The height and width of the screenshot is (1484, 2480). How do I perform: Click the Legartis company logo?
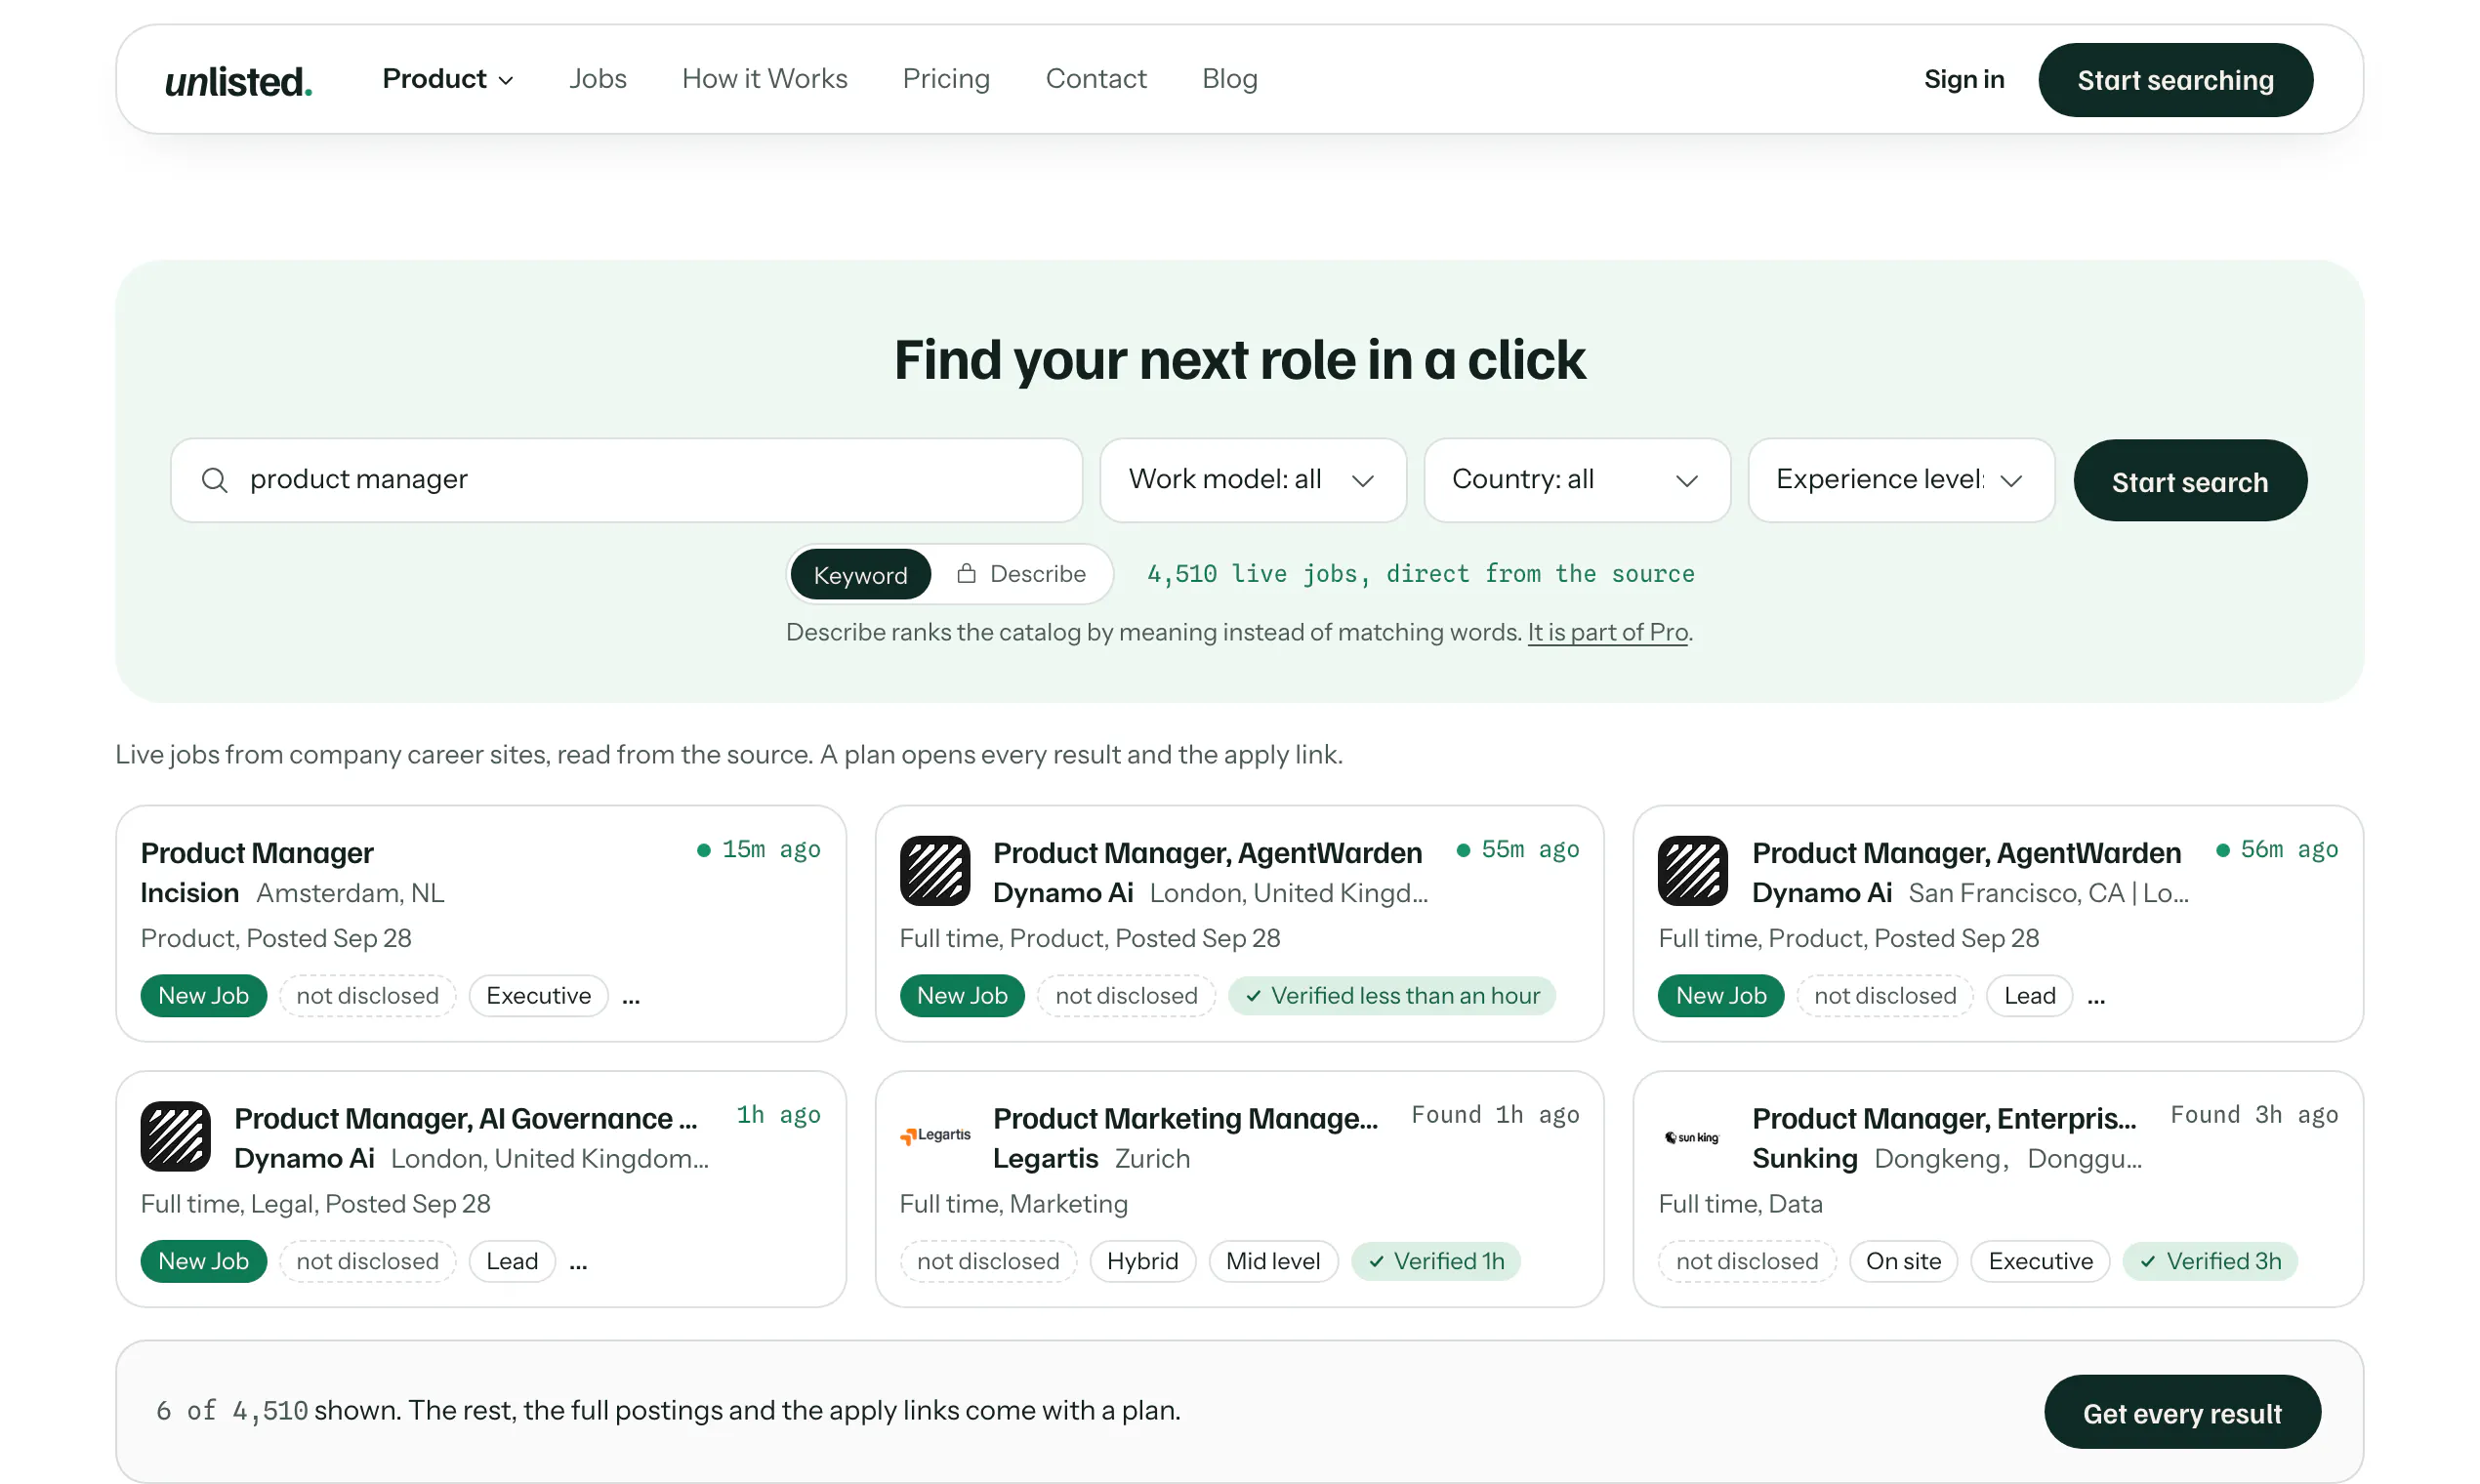[x=935, y=1136]
